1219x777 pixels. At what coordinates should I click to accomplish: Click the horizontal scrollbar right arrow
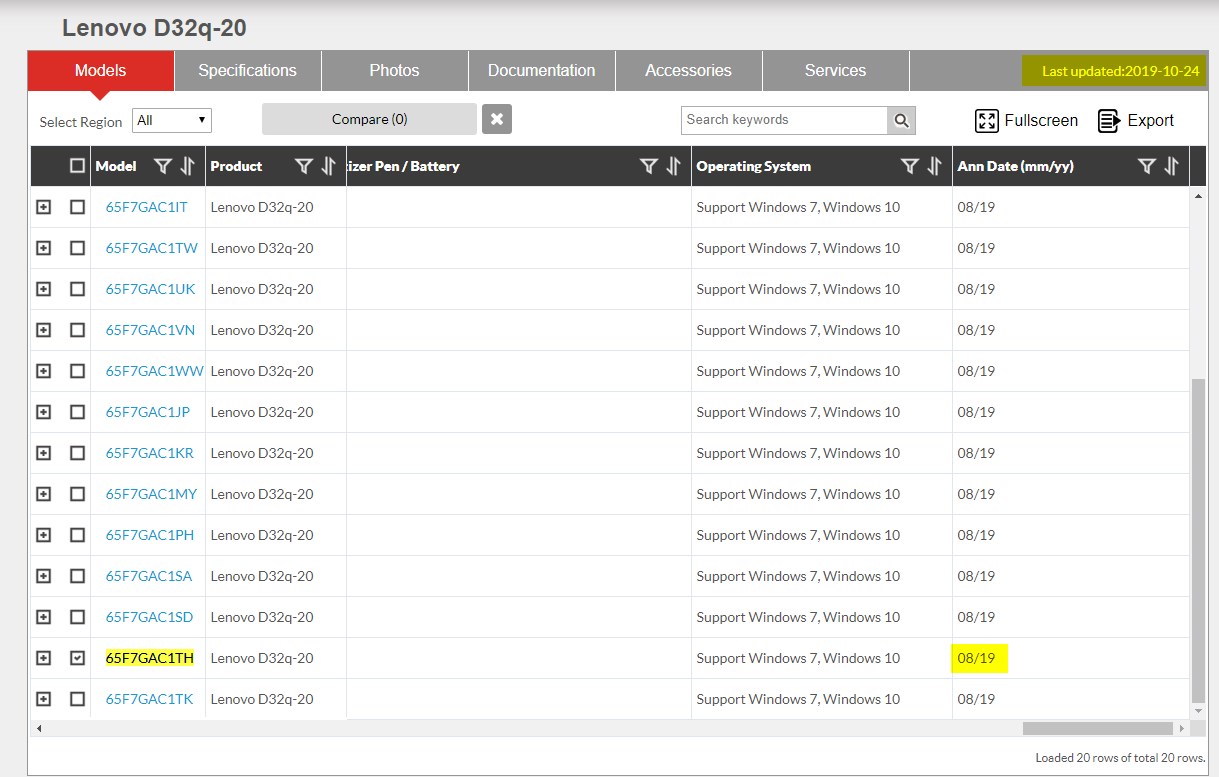pyautogui.click(x=1182, y=729)
